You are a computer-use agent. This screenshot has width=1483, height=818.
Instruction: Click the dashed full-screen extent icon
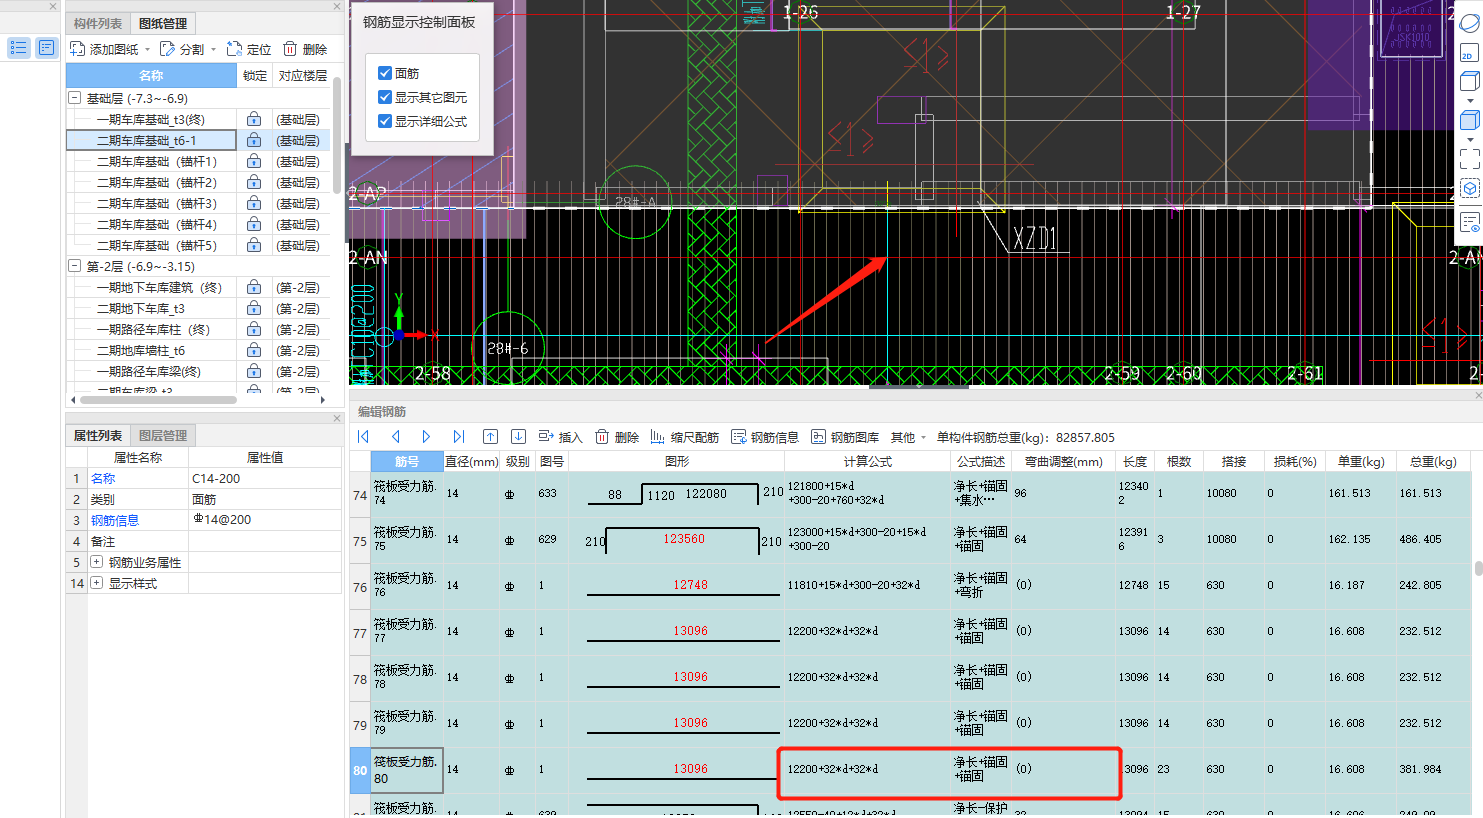(1469, 159)
